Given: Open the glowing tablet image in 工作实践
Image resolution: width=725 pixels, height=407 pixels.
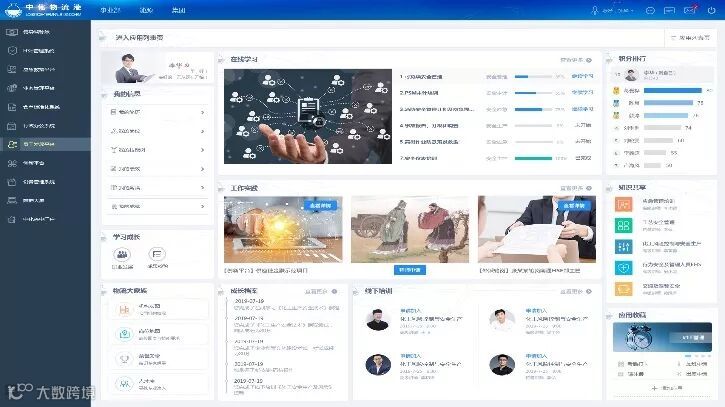Looking at the screenshot, I should (283, 229).
